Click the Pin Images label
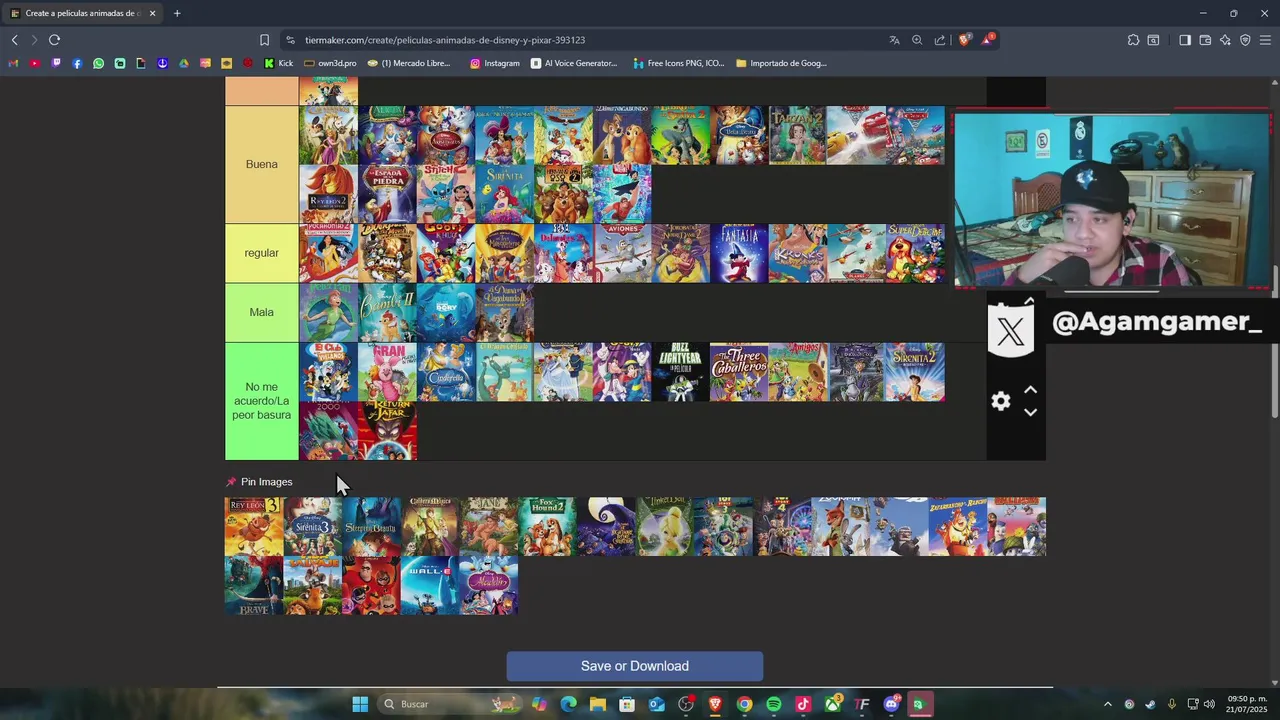The image size is (1280, 720). tap(267, 482)
